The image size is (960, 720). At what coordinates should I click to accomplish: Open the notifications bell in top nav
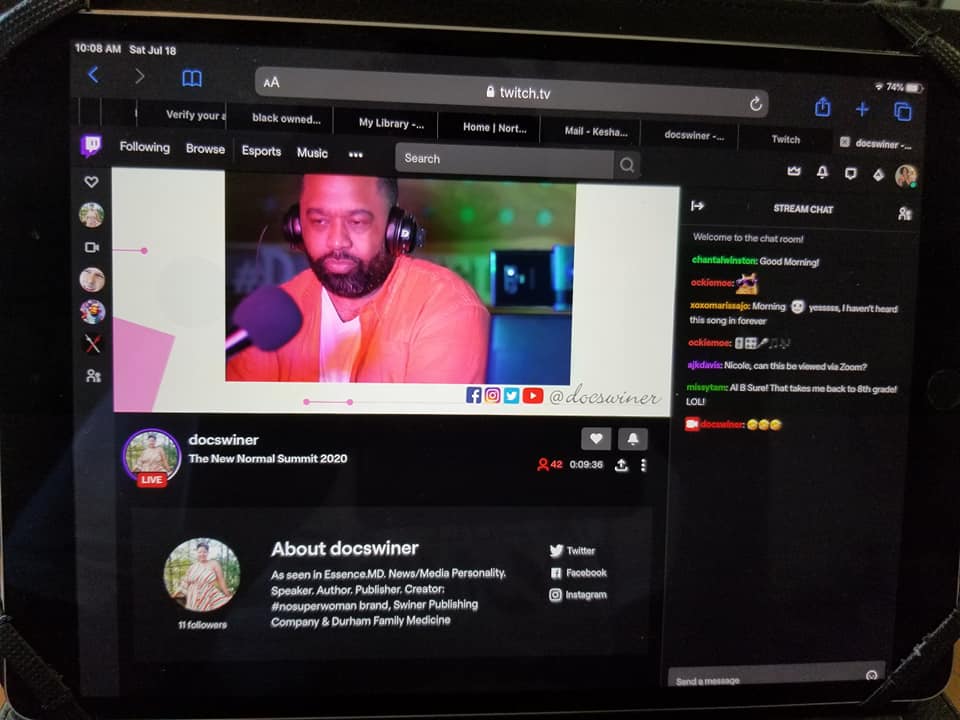(822, 172)
